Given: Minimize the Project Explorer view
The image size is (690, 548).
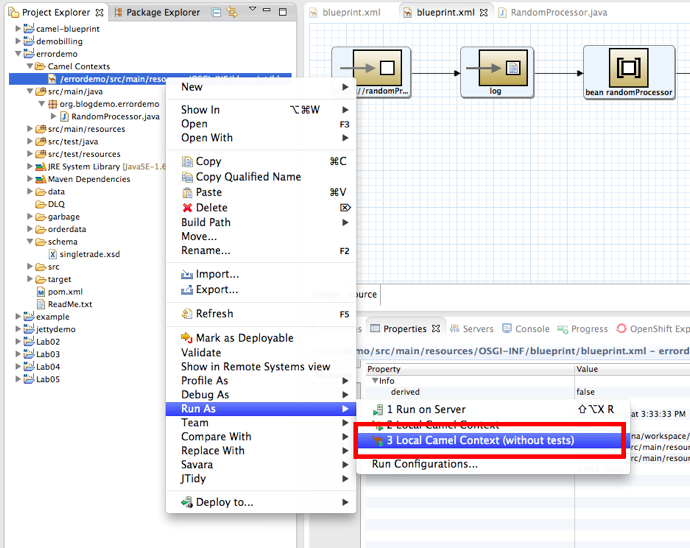Looking at the screenshot, I should coord(267,9).
